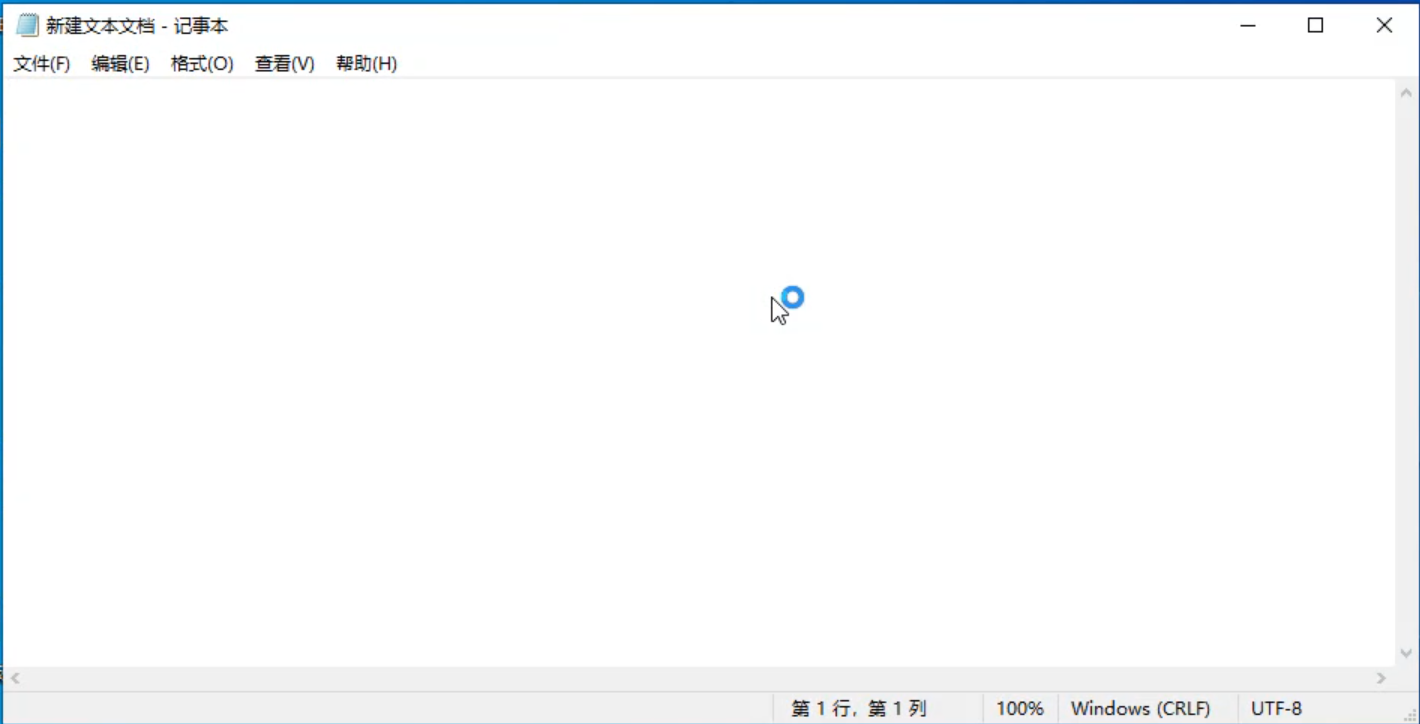Screen dimensions: 1420x724
Task: Click the 新建文本文档 - 记事本 title text
Action: pyautogui.click(x=137, y=26)
